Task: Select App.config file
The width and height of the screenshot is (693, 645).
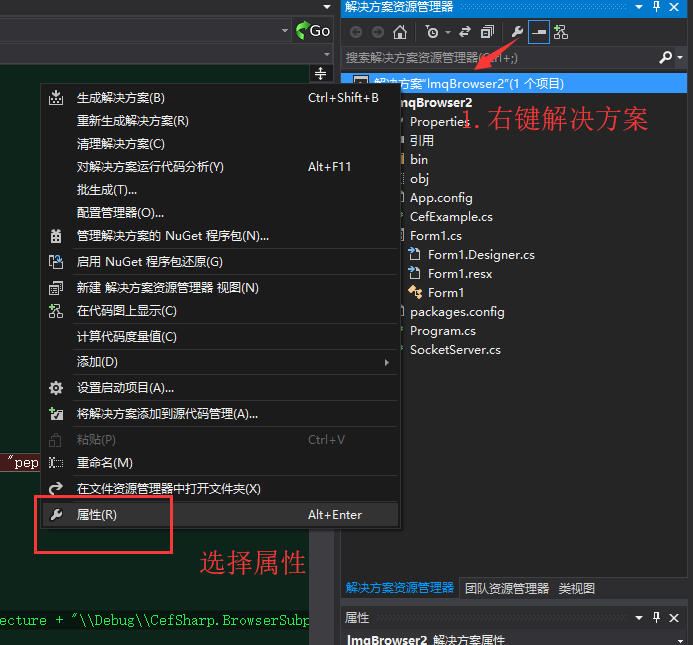Action: [x=441, y=198]
